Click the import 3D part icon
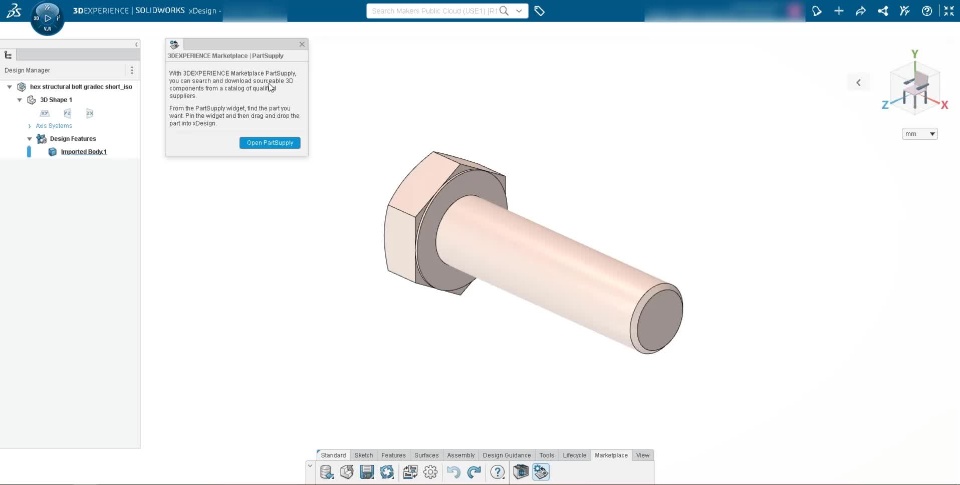Image resolution: width=960 pixels, height=485 pixels. point(347,472)
